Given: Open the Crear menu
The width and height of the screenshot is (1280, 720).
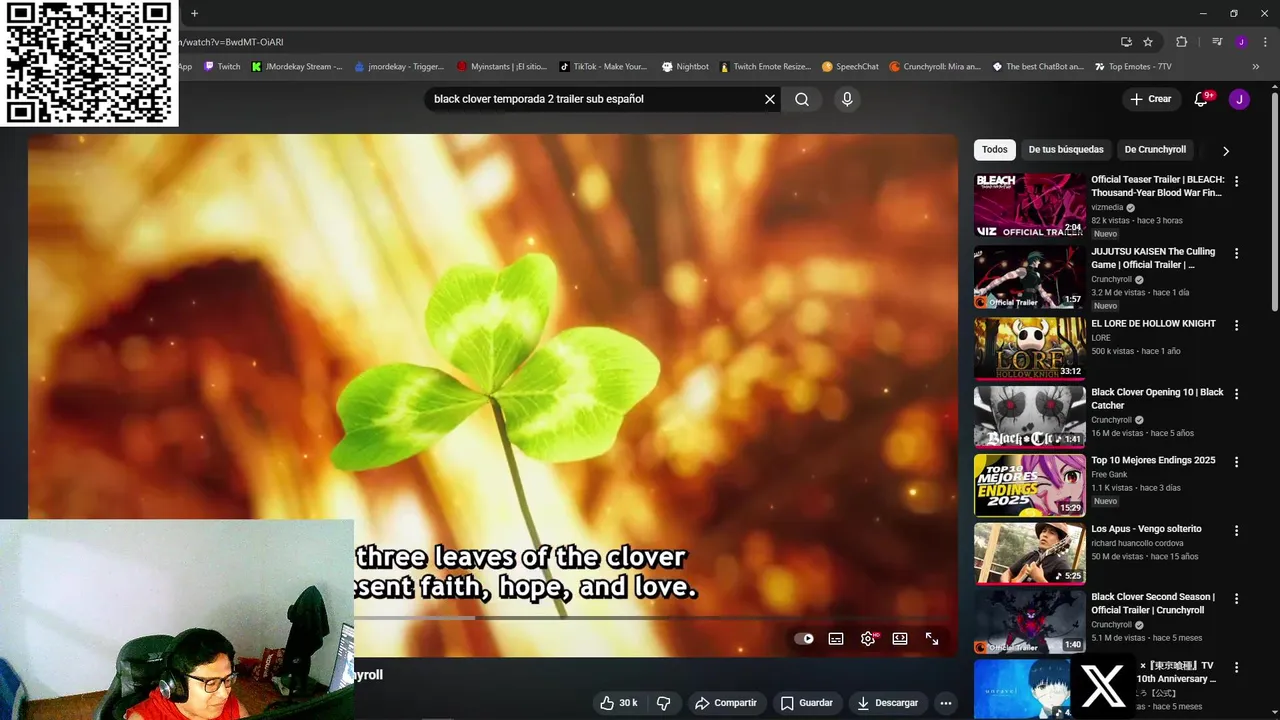Looking at the screenshot, I should [1150, 99].
